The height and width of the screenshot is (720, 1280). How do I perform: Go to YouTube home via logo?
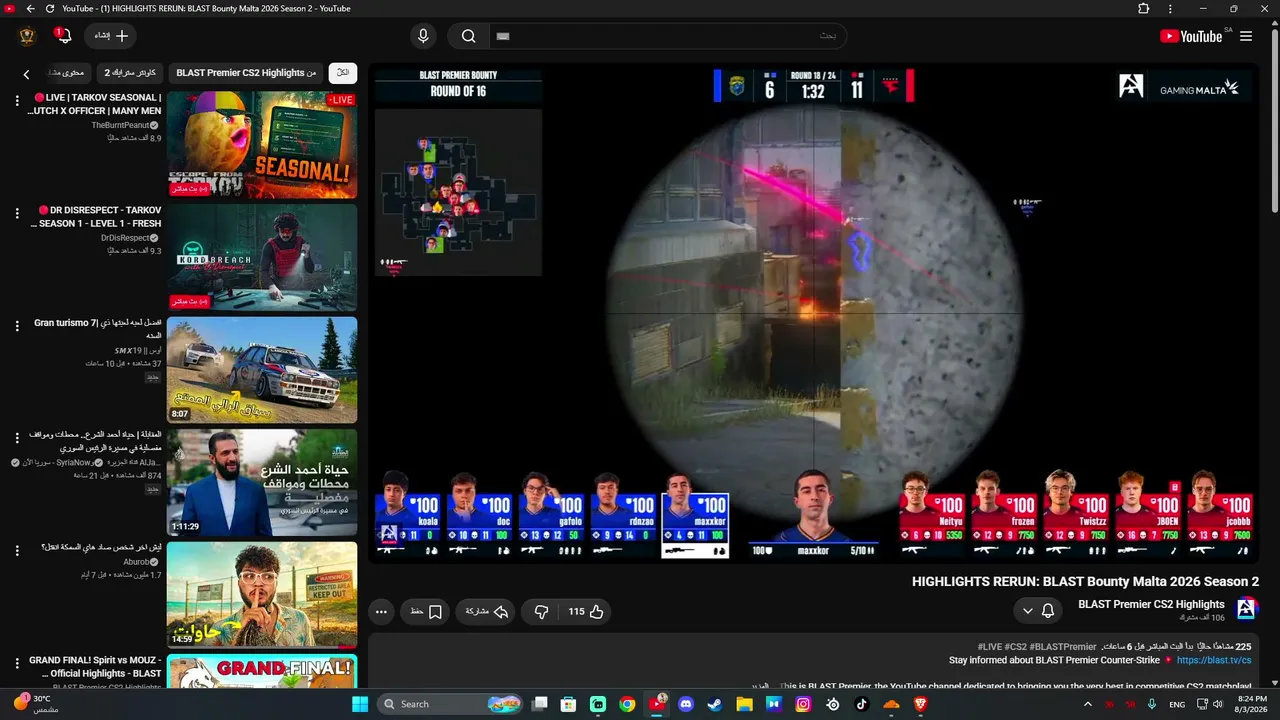(1191, 36)
